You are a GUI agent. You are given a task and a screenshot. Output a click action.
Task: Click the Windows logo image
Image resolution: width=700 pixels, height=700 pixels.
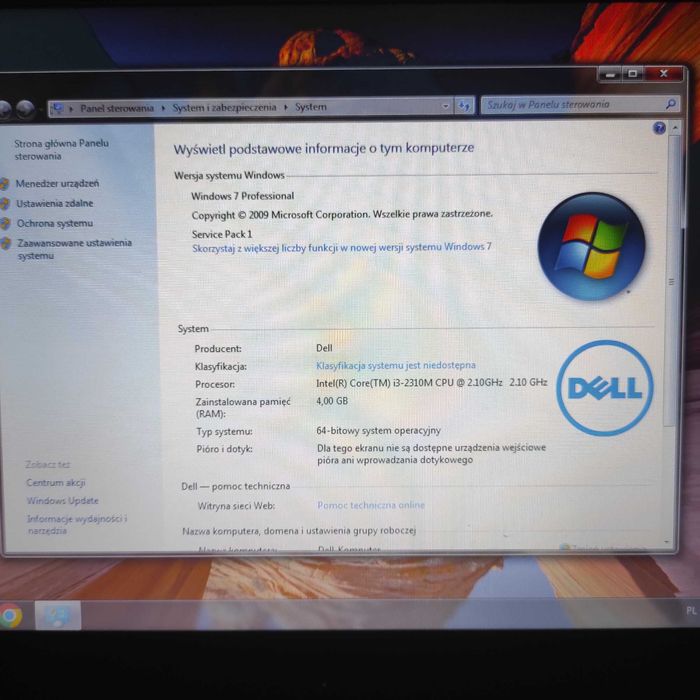point(592,246)
